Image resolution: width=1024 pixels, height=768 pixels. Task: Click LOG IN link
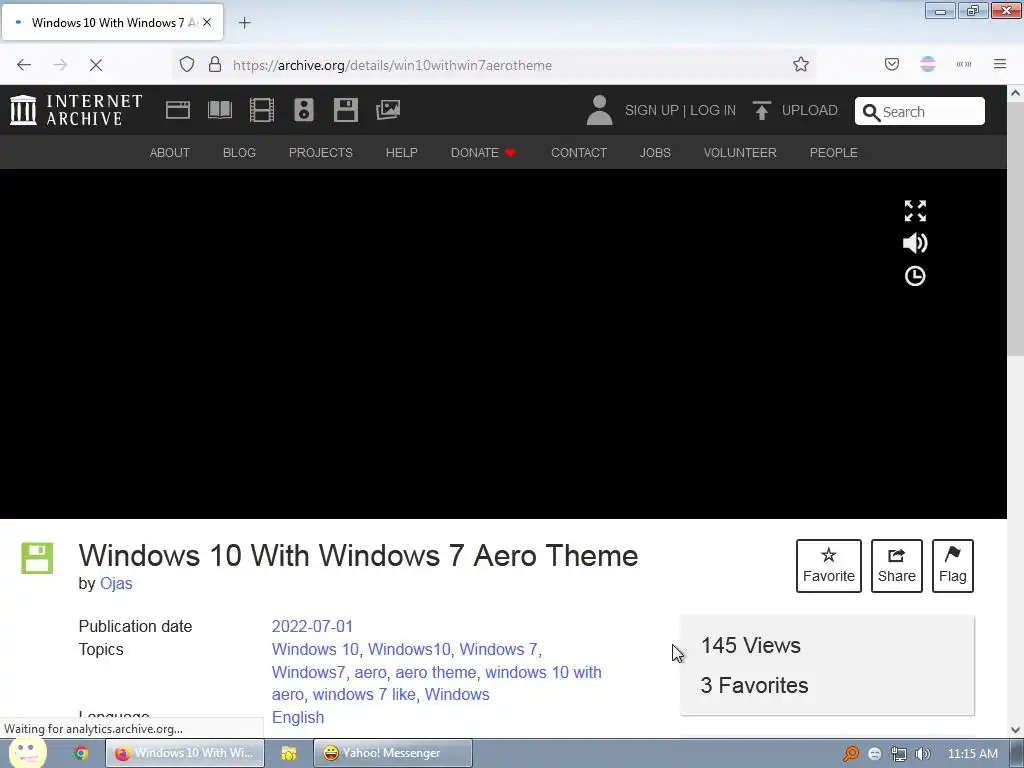pyautogui.click(x=713, y=110)
